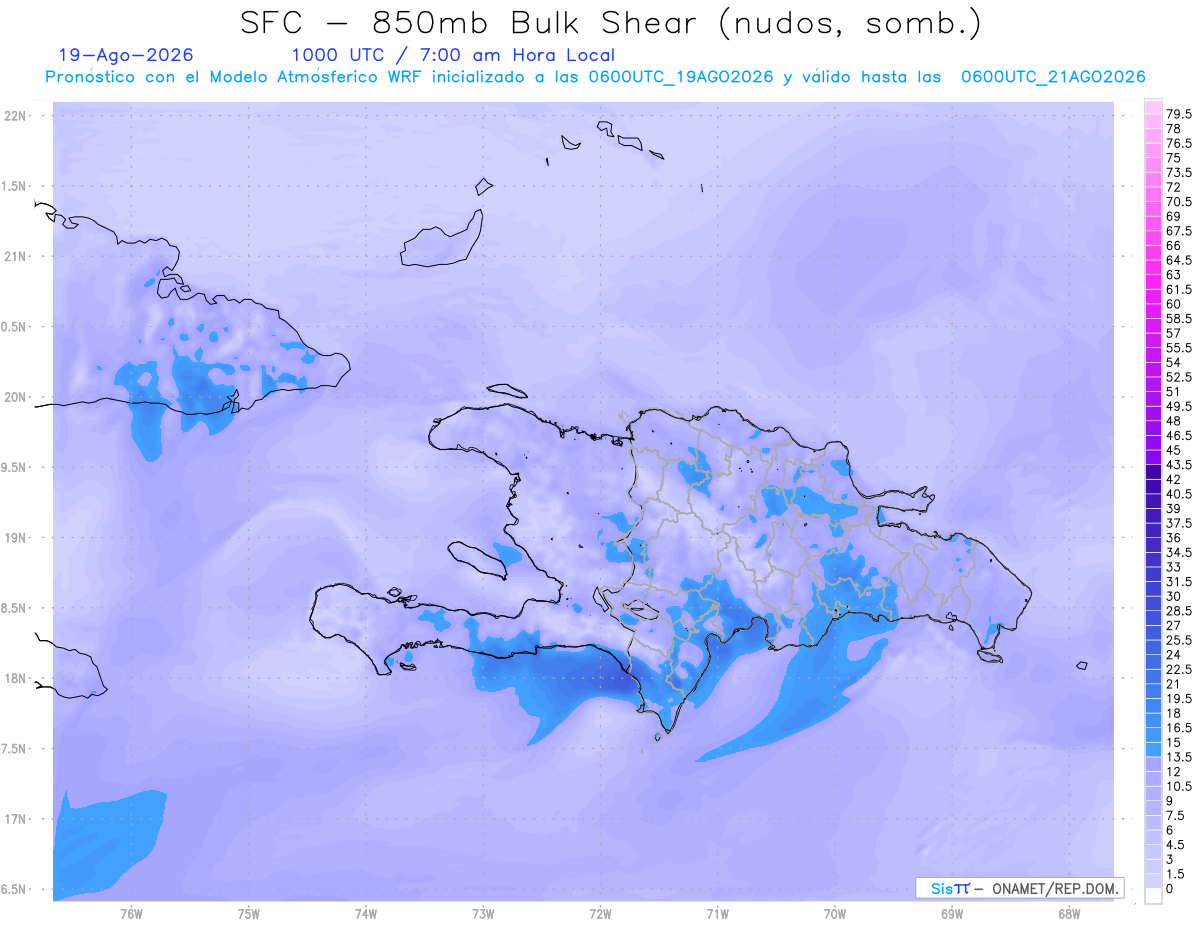Click the legend value 16.5

(1179, 727)
